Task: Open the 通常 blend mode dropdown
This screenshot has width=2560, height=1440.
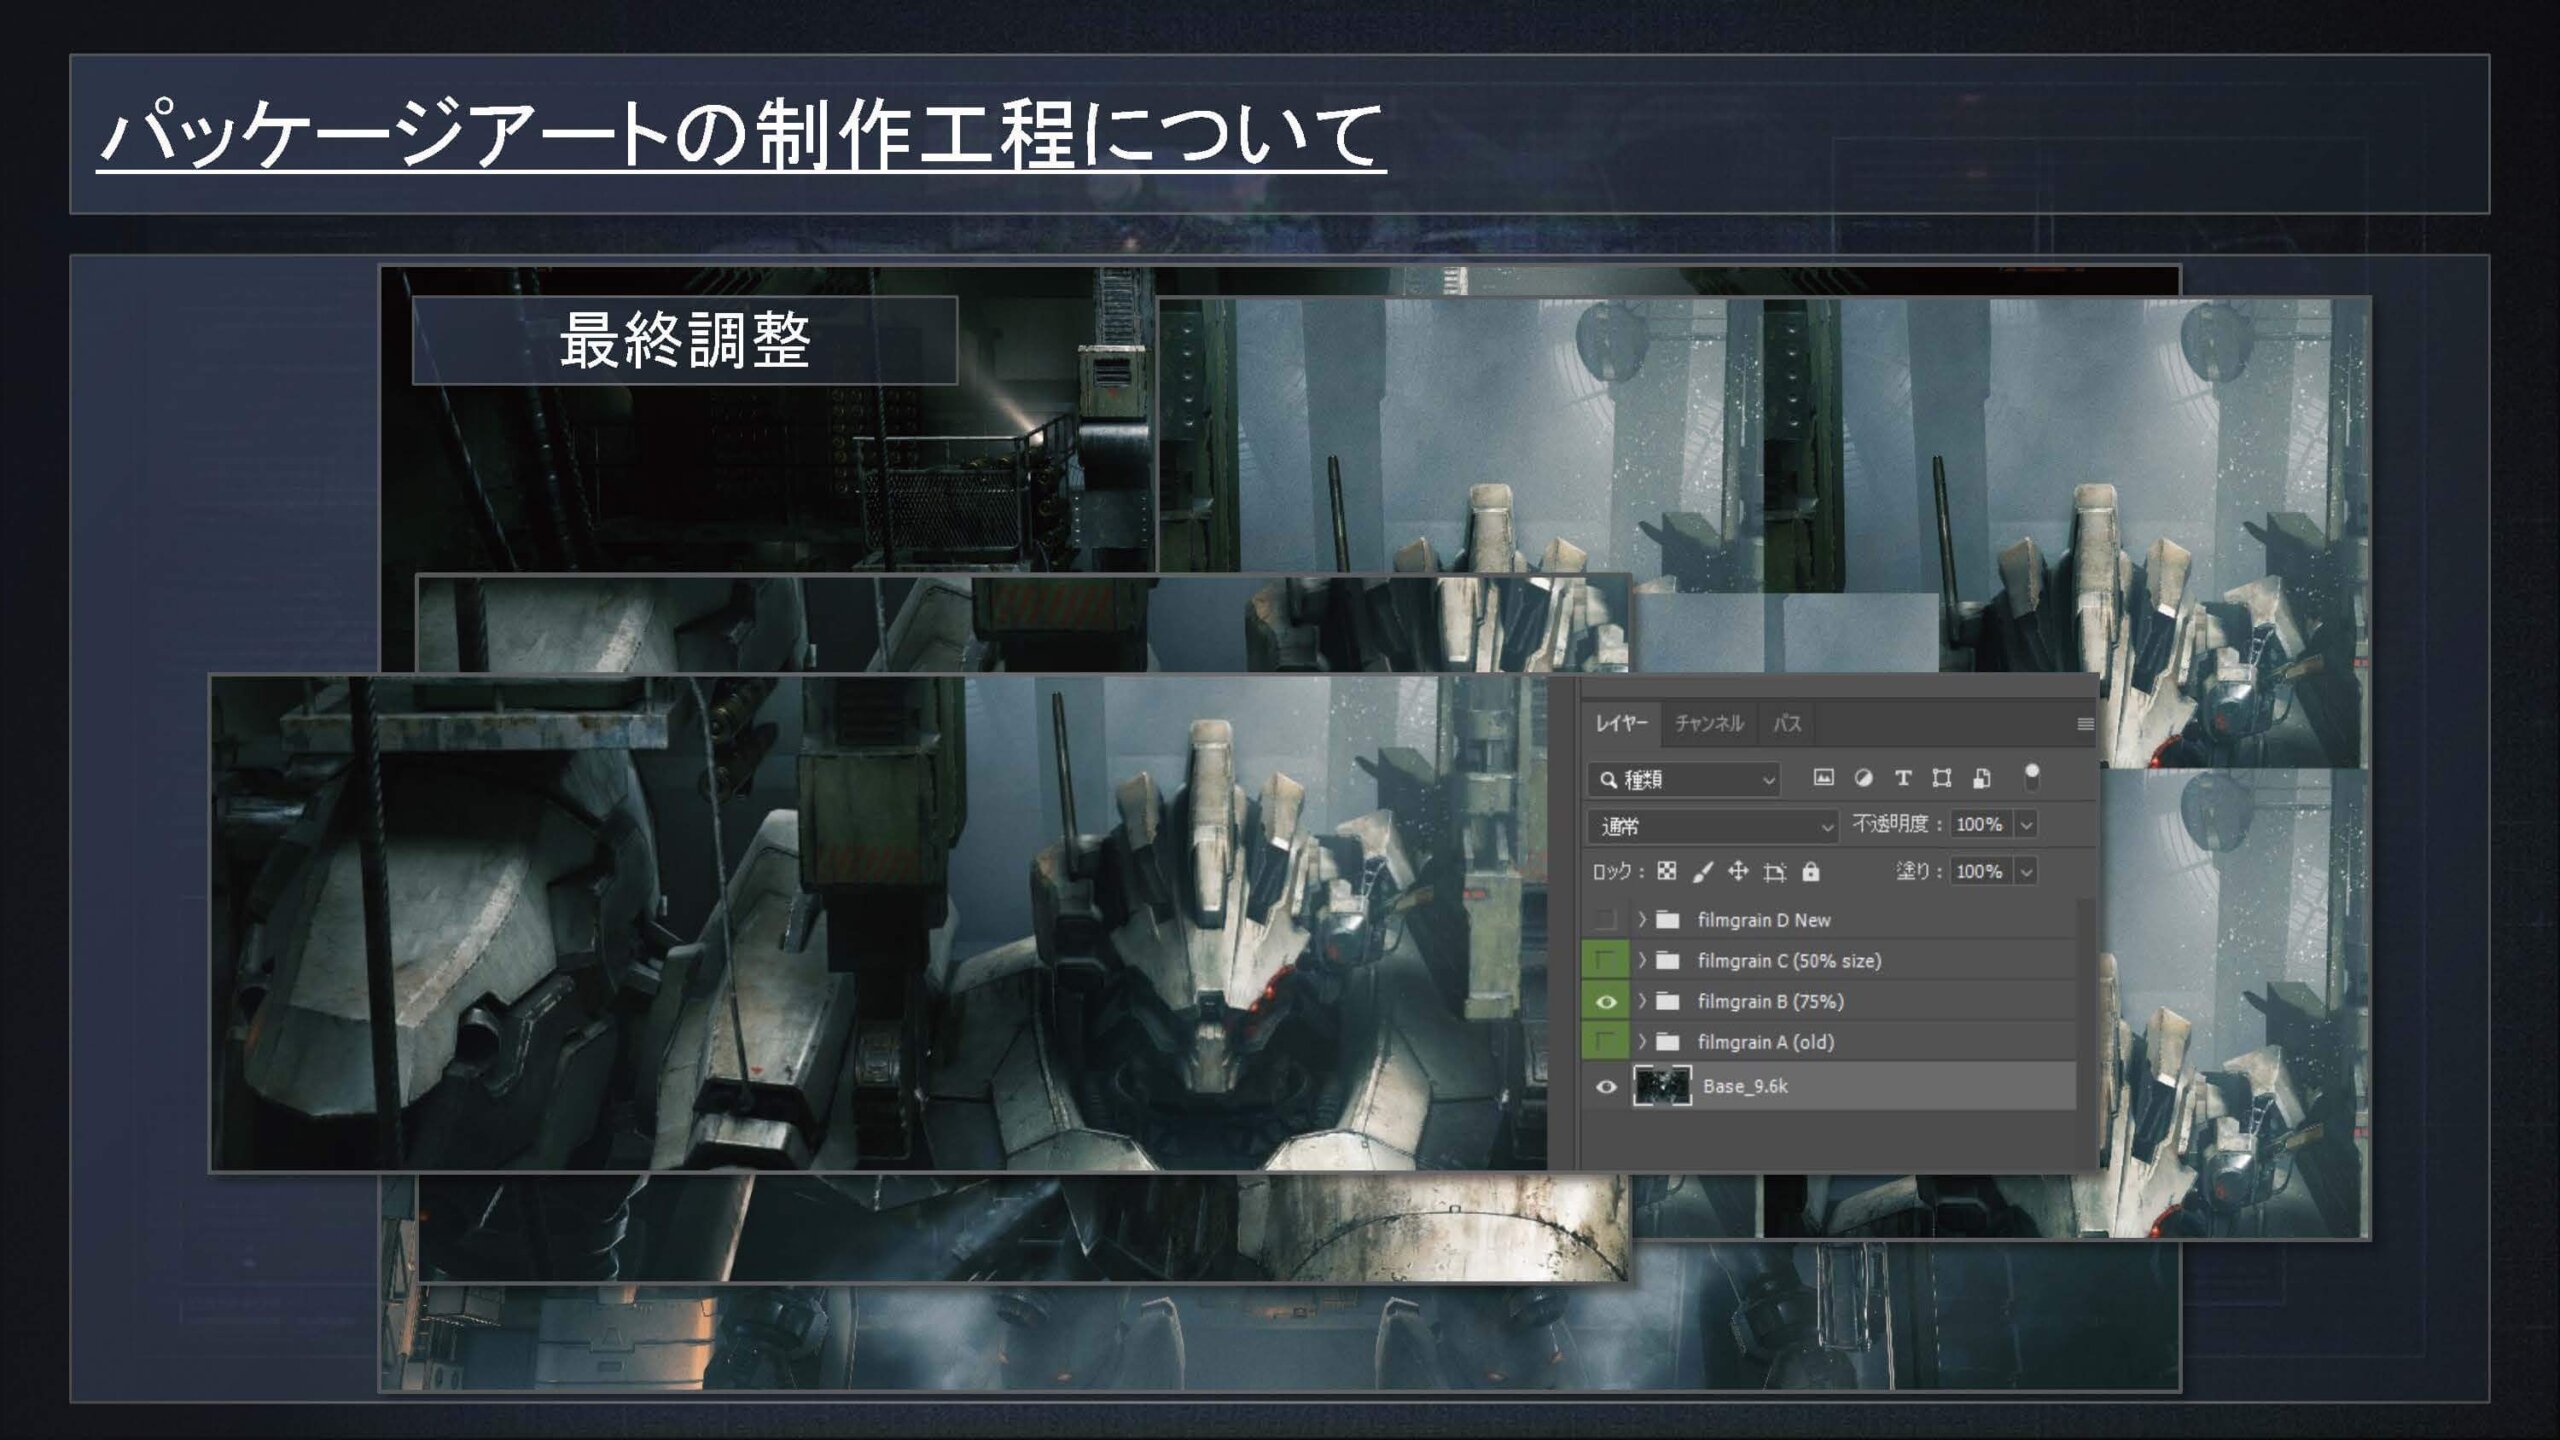Action: pyautogui.click(x=1713, y=826)
